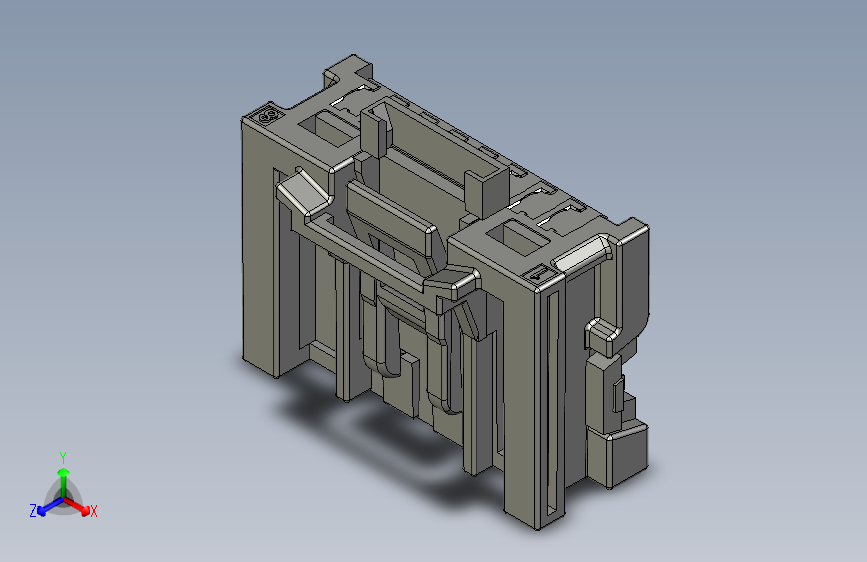Select the gray 3D connector housing model
This screenshot has height=562, width=867.
point(445,292)
